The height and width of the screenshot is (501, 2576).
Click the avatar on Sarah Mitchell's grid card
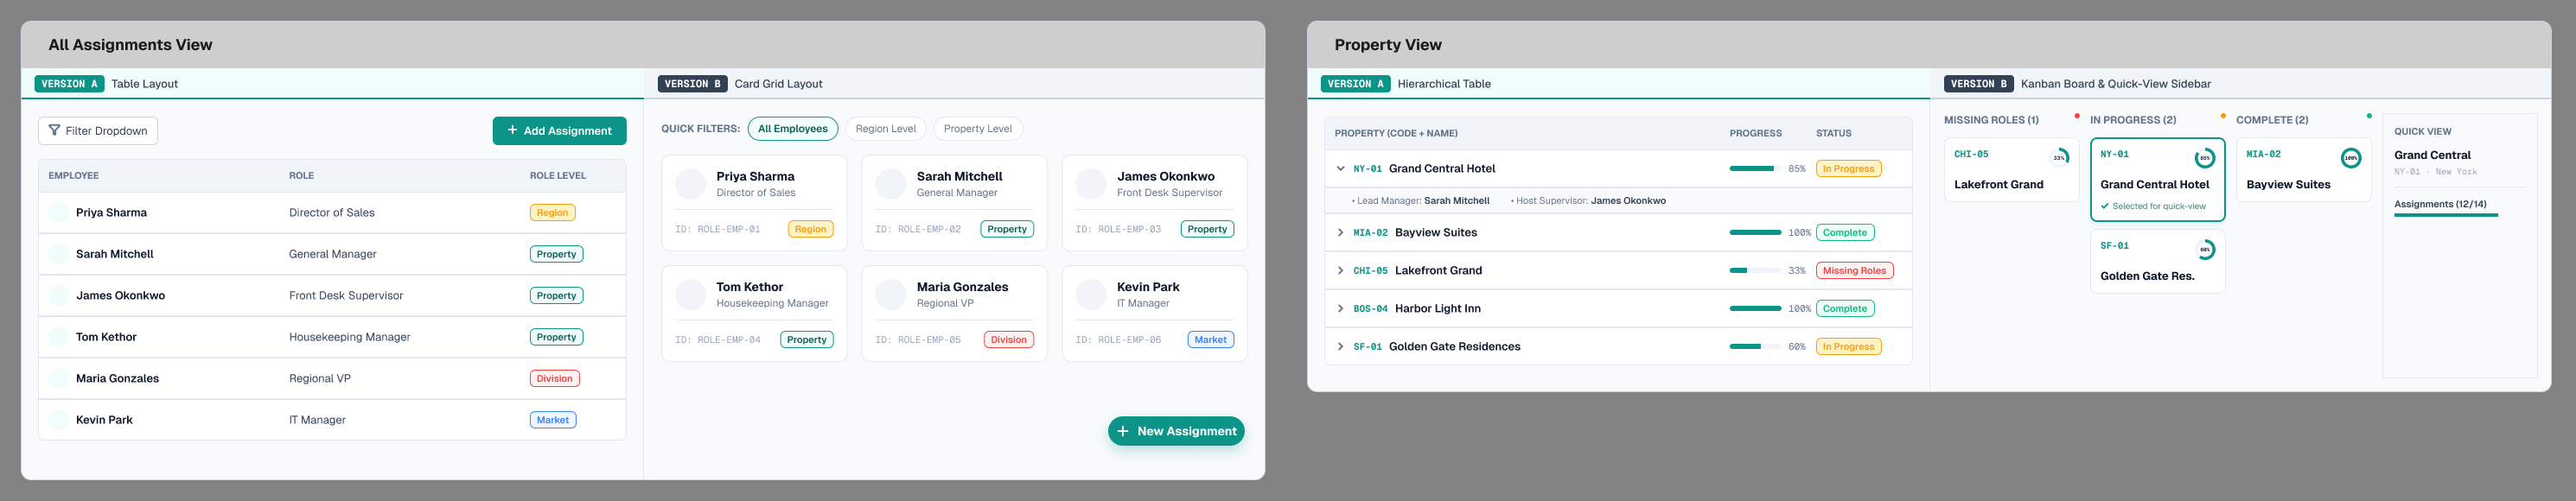click(x=891, y=184)
